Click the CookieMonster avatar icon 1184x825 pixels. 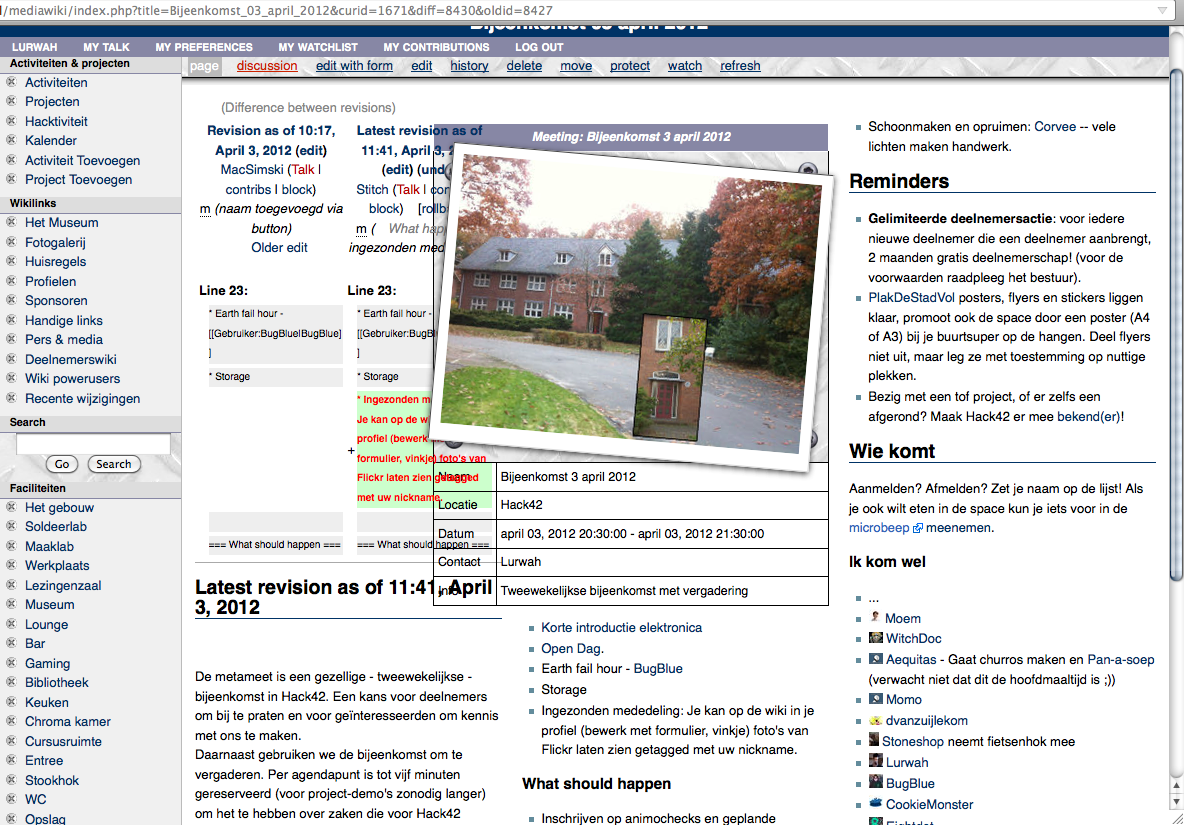pyautogui.click(x=876, y=803)
